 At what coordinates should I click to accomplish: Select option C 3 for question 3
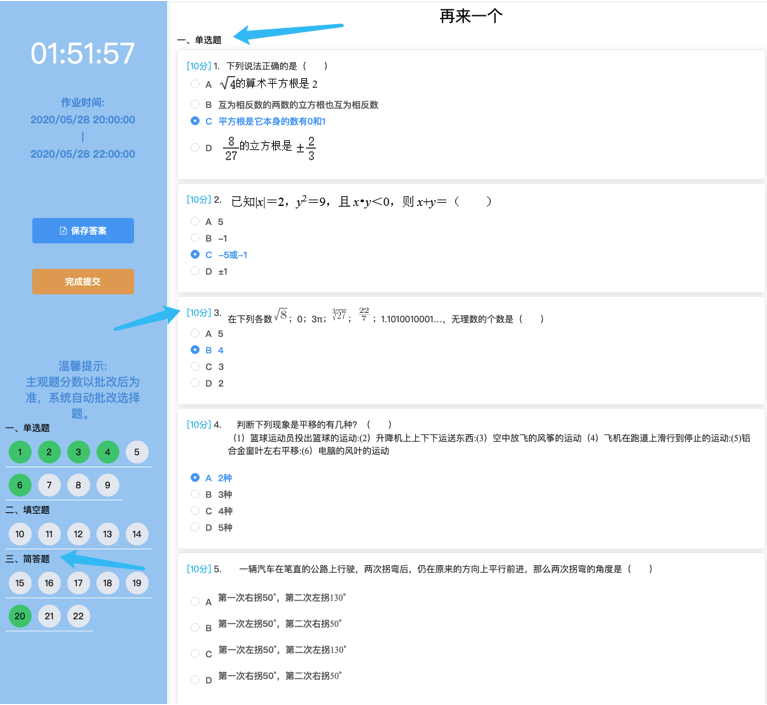tap(195, 366)
